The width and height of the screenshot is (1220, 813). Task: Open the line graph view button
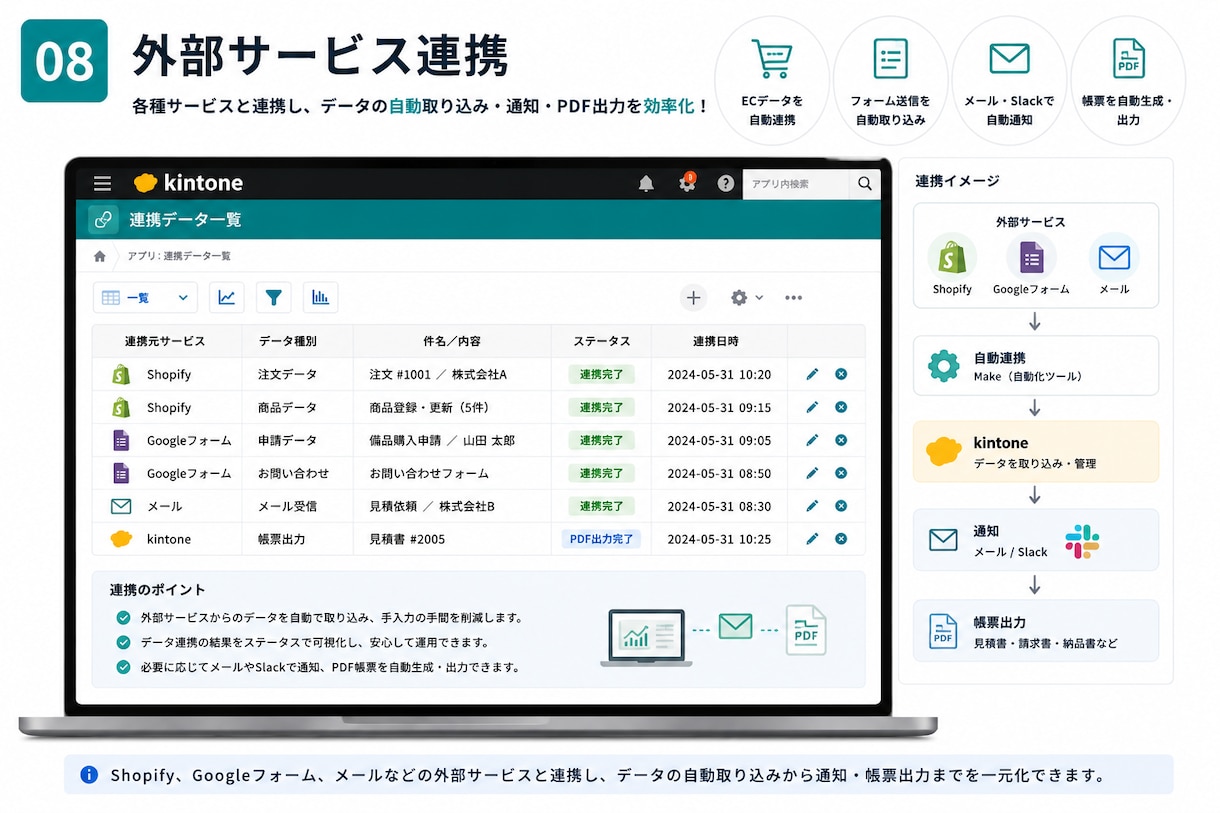click(x=227, y=297)
